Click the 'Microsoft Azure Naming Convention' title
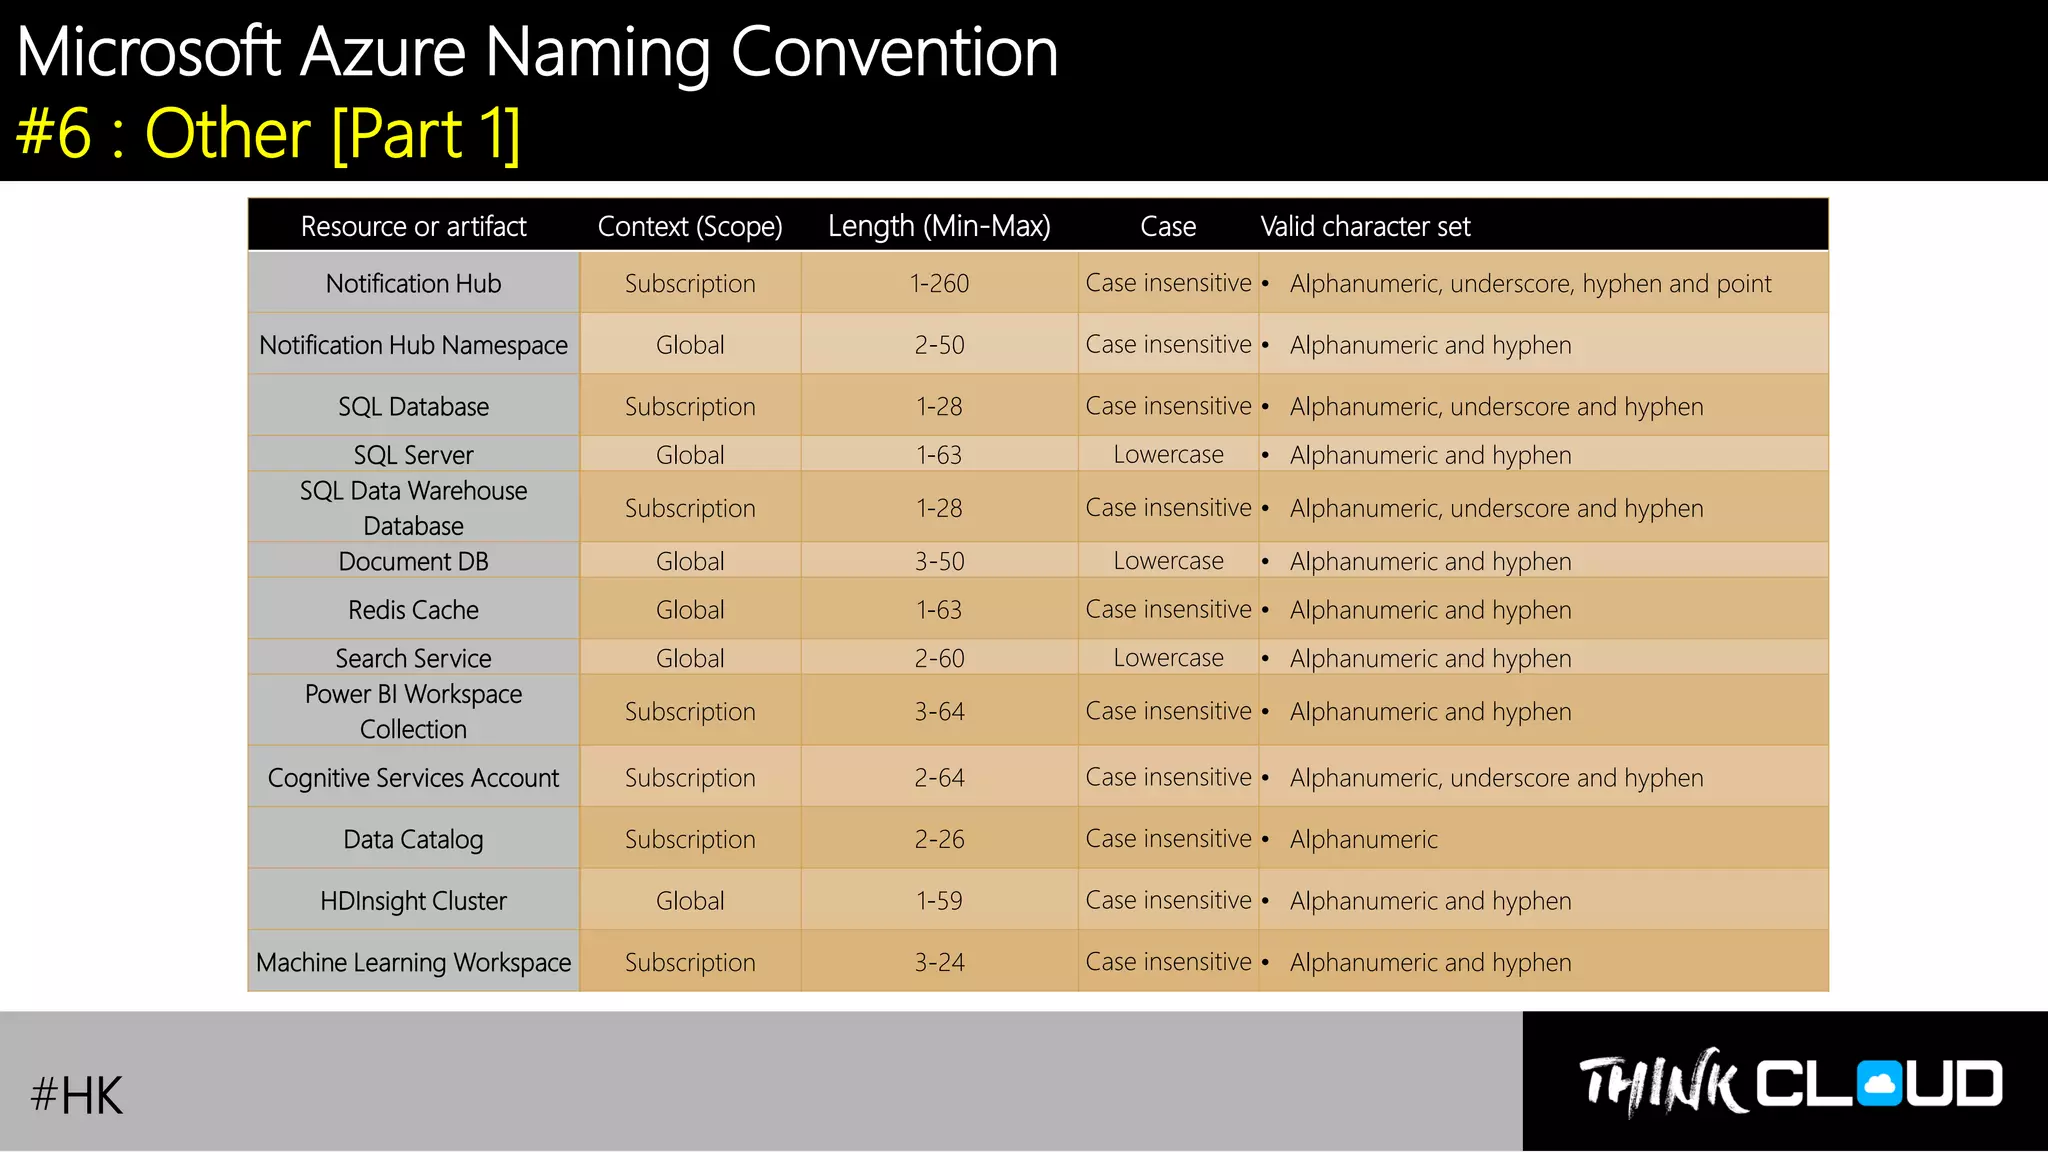Viewport: 2048px width, 1152px height. 537,53
